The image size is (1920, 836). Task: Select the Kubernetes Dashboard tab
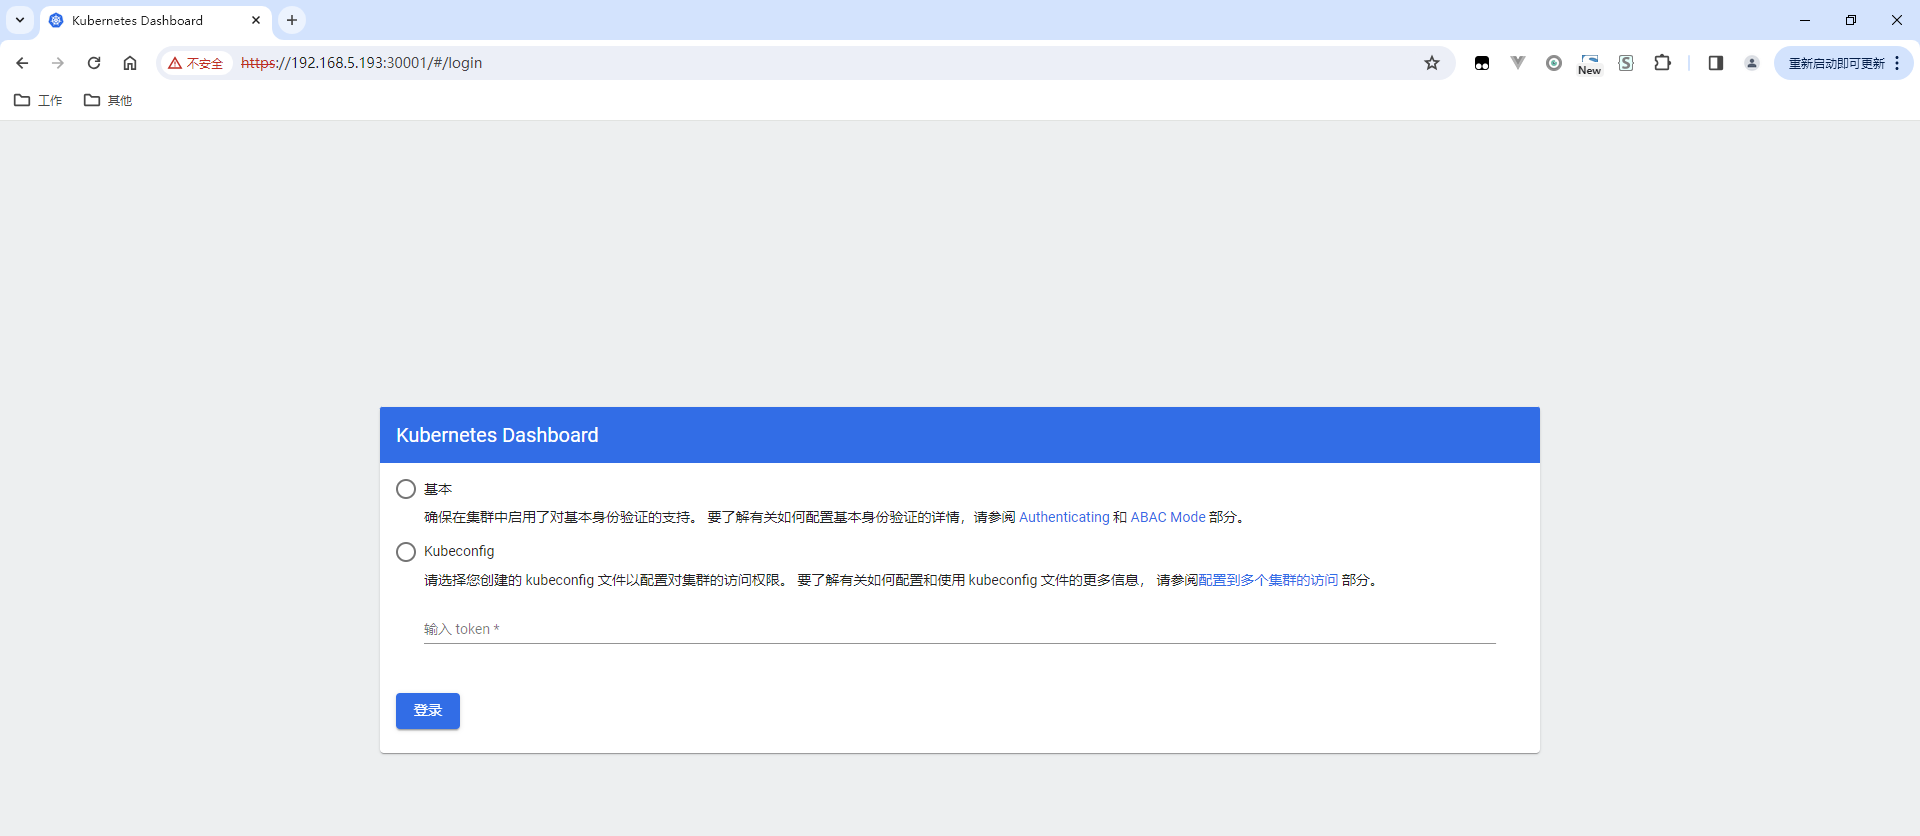[x=156, y=20]
